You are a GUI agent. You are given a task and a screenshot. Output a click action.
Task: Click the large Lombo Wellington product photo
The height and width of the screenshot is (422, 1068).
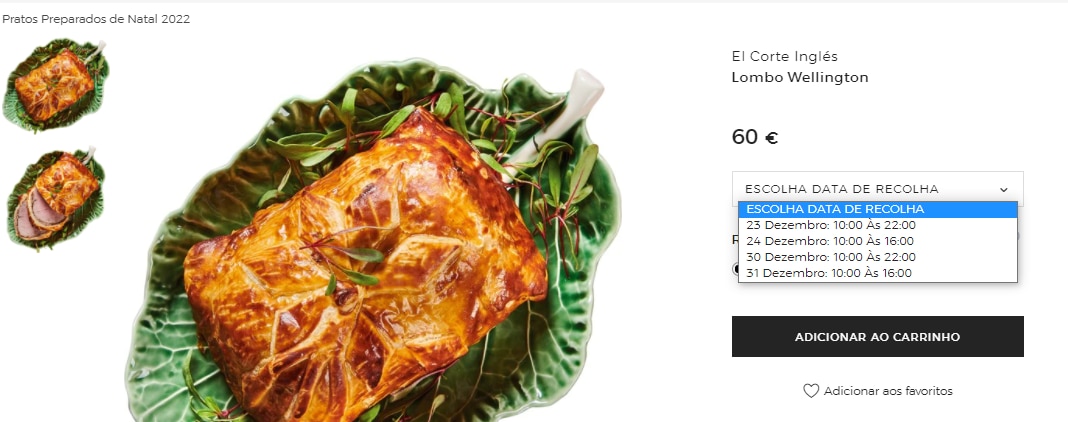[373, 245]
